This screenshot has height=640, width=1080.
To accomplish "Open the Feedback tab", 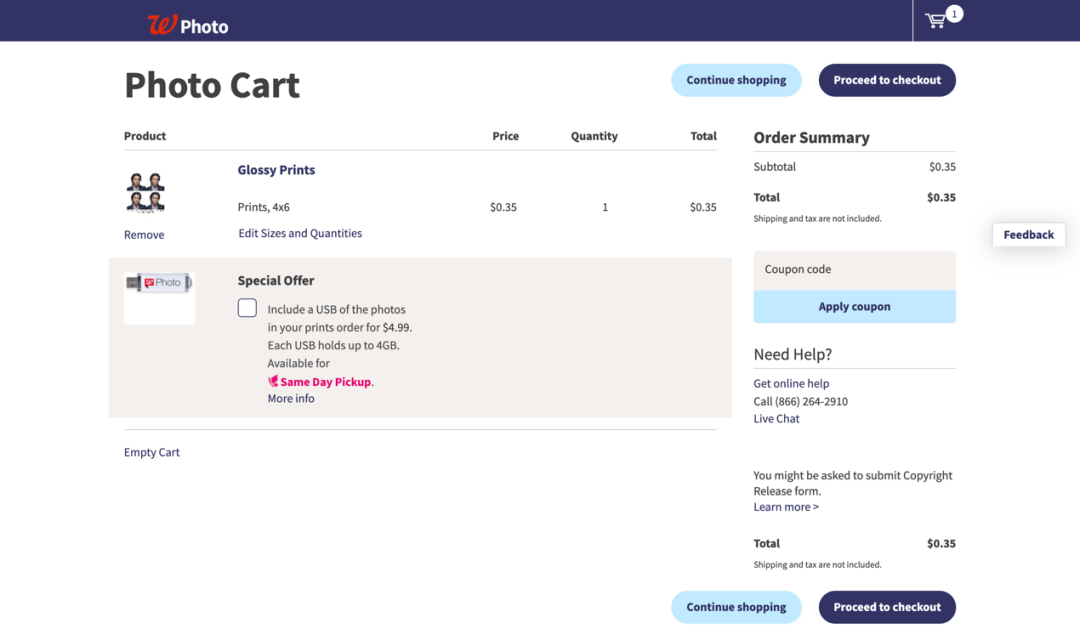I will (x=1028, y=235).
